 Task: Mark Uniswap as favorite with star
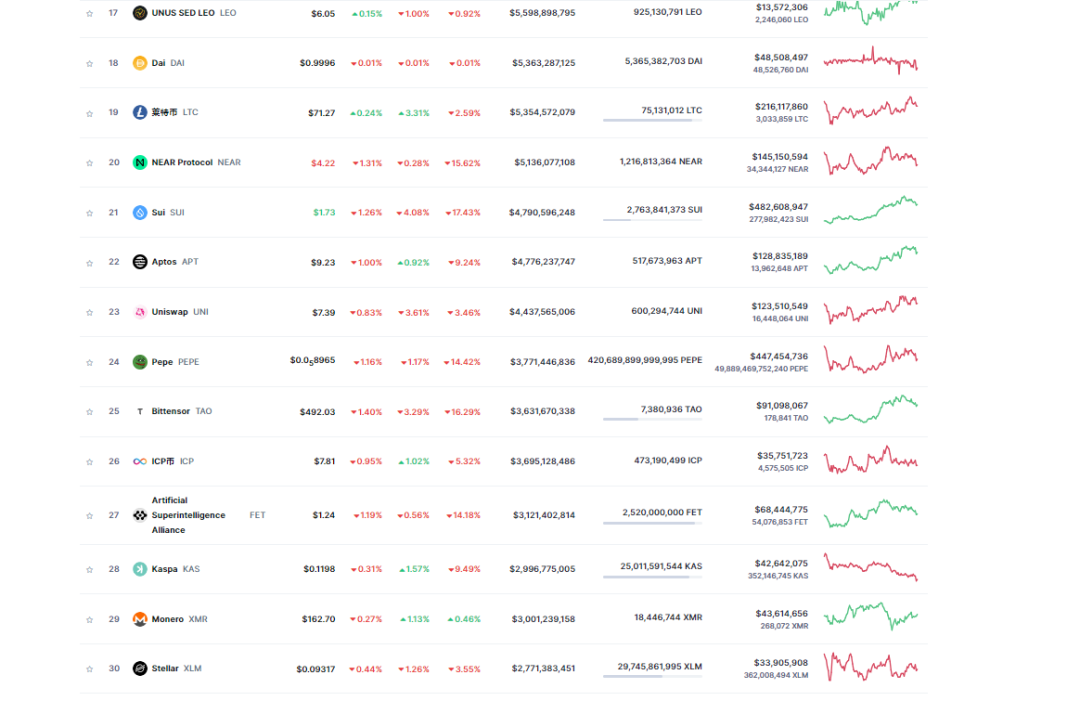click(x=90, y=313)
